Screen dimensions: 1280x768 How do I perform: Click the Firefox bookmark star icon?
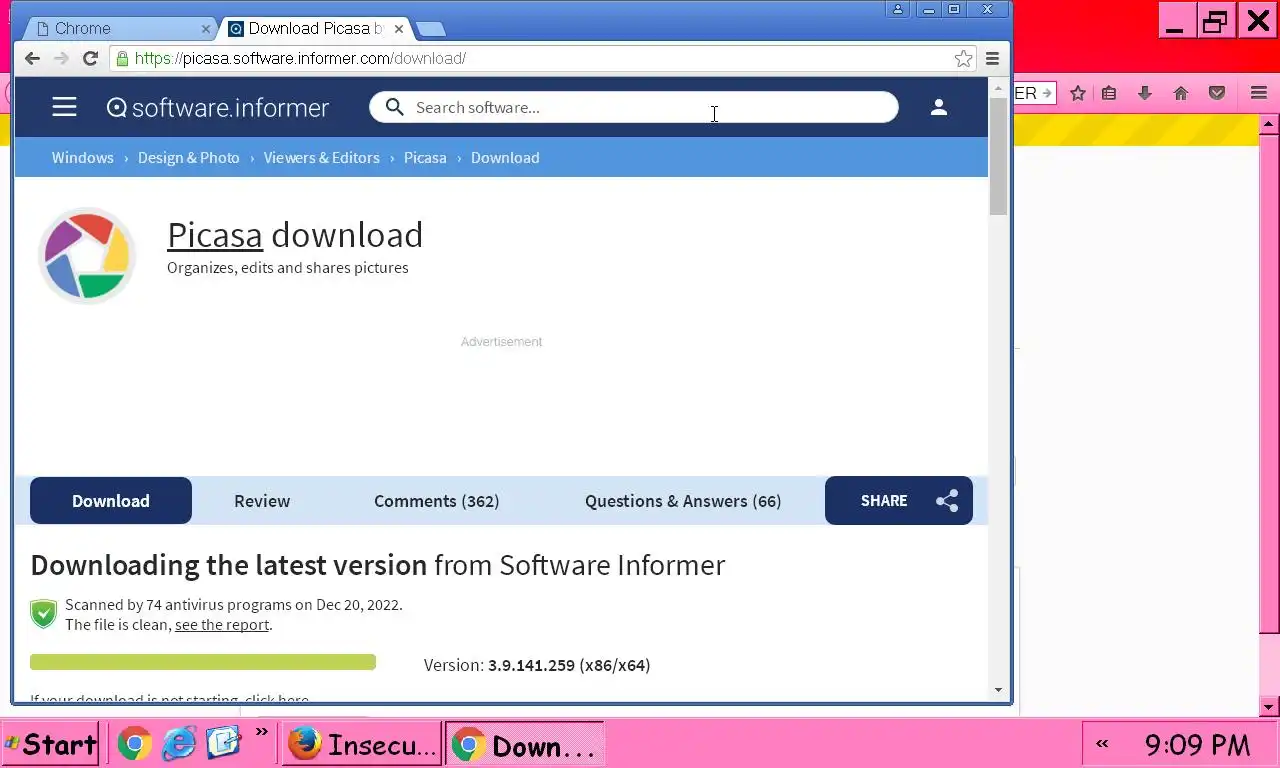pos(1078,93)
